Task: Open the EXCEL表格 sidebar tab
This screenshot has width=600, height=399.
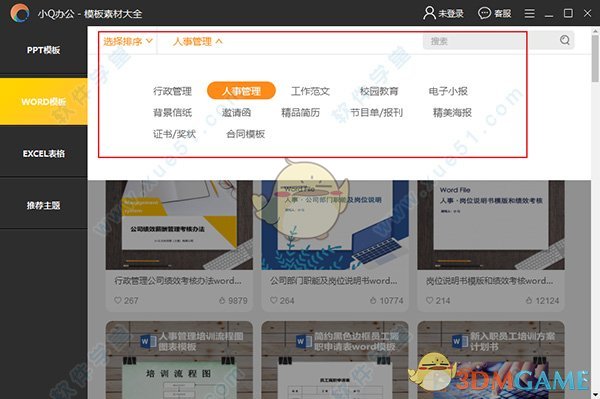Action: 44,153
